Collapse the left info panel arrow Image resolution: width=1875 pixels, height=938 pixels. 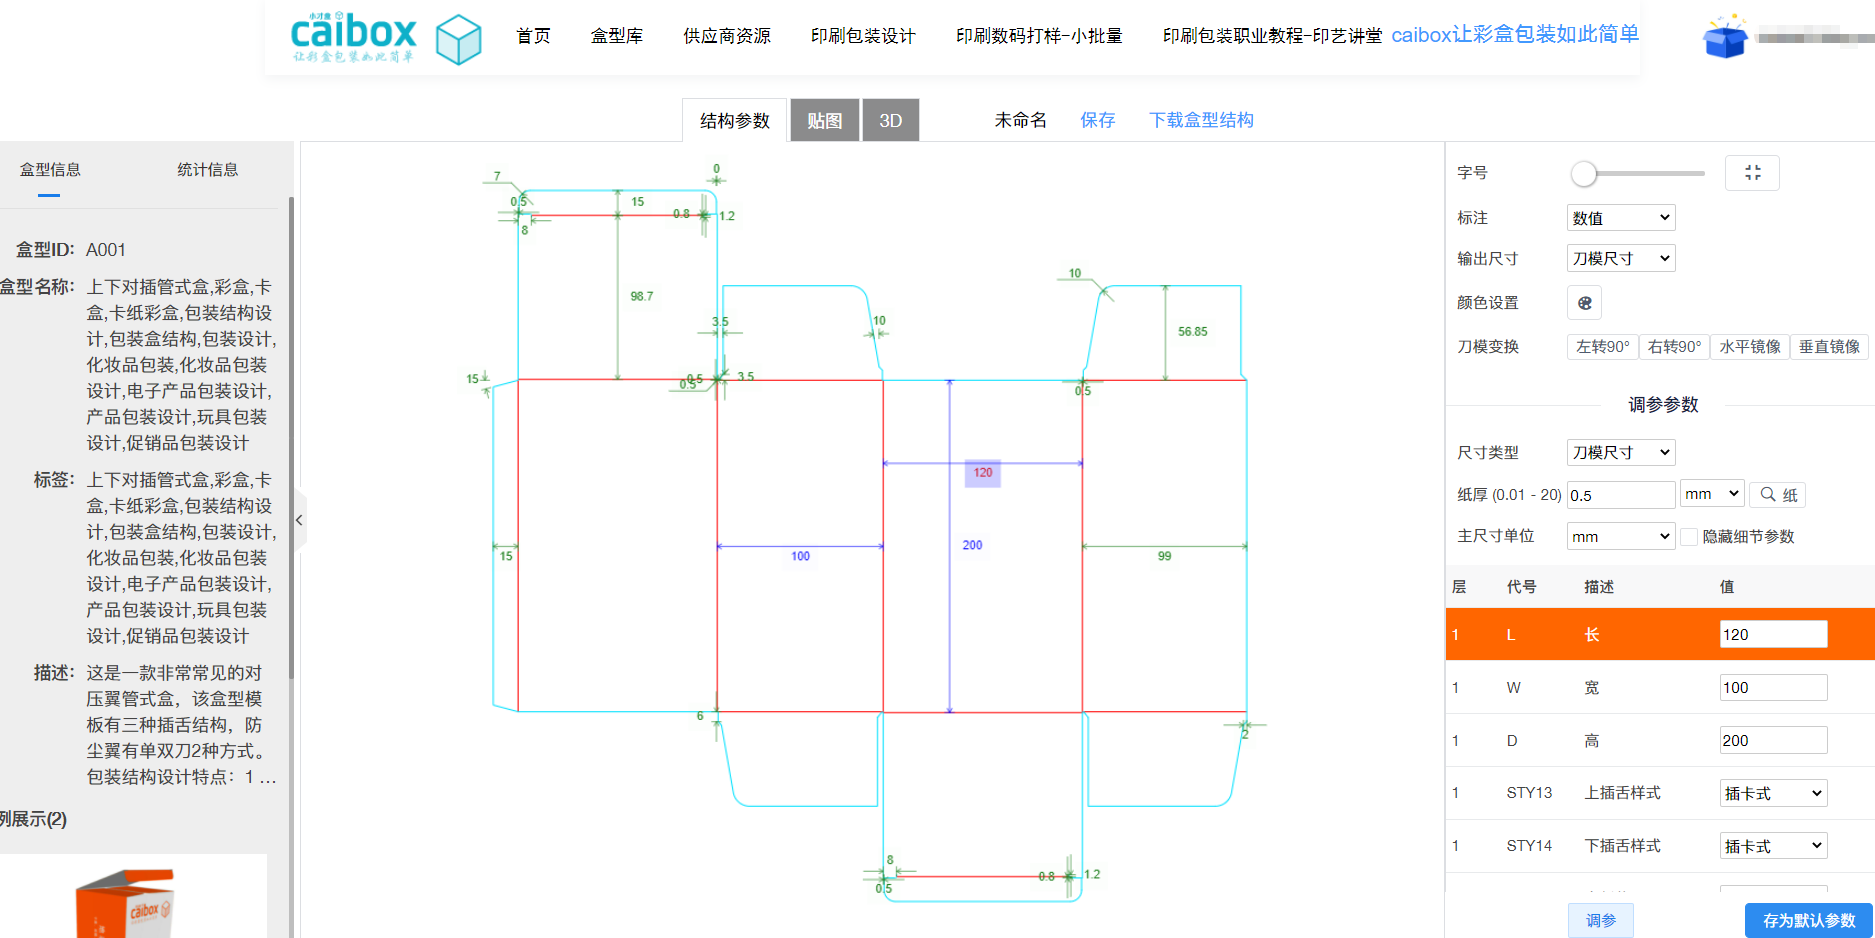pyautogui.click(x=299, y=520)
